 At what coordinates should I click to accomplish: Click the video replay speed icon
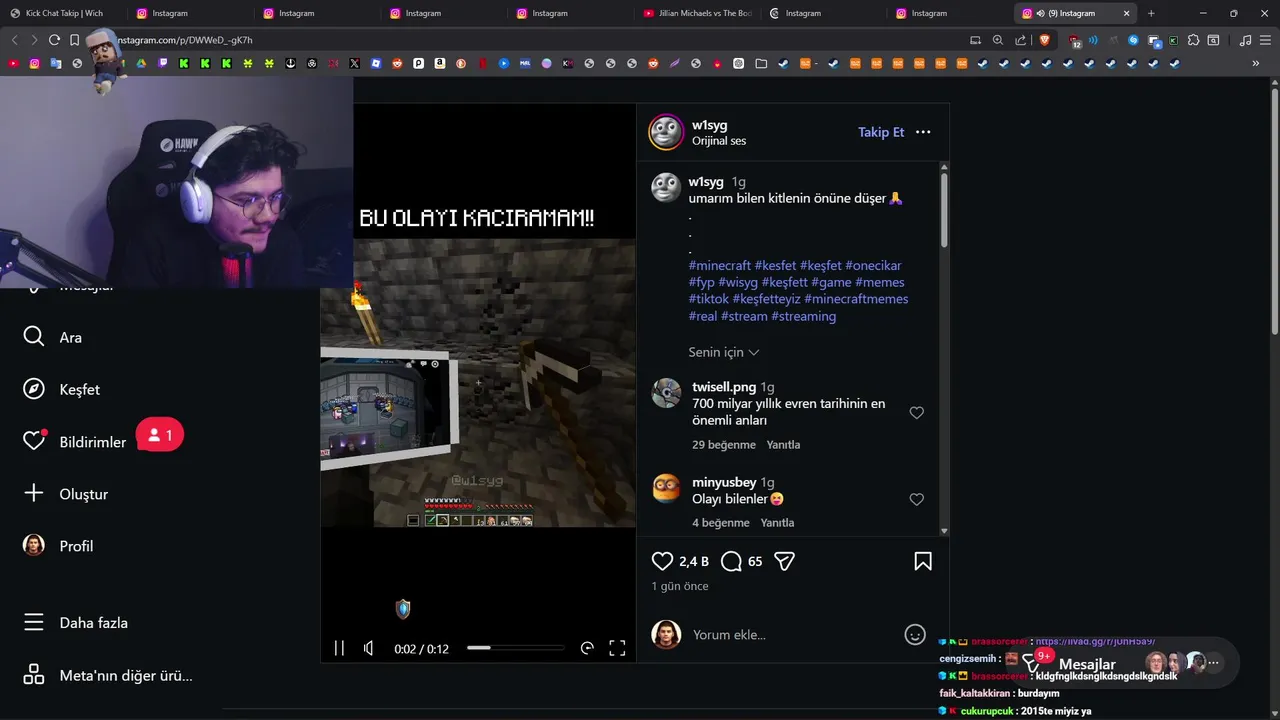coord(587,648)
